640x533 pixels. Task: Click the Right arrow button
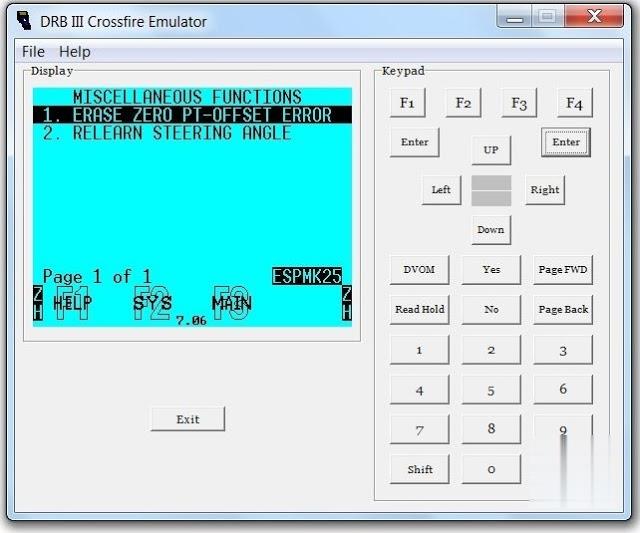click(545, 190)
